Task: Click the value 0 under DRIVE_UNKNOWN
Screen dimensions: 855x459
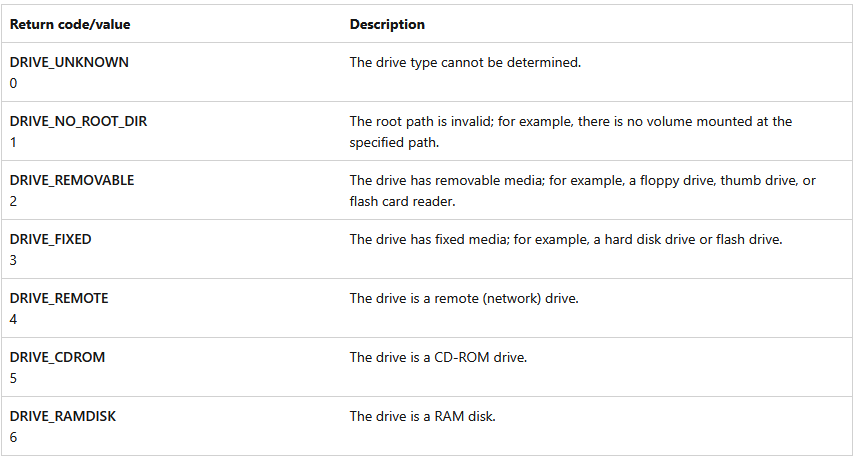Action: [14, 83]
